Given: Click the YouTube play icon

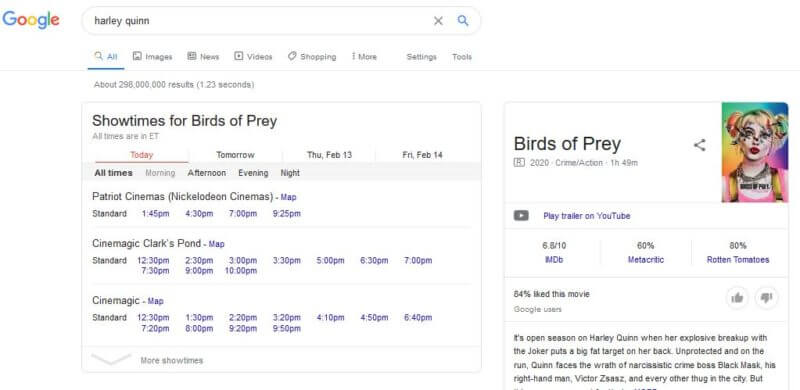Looking at the screenshot, I should 521,216.
